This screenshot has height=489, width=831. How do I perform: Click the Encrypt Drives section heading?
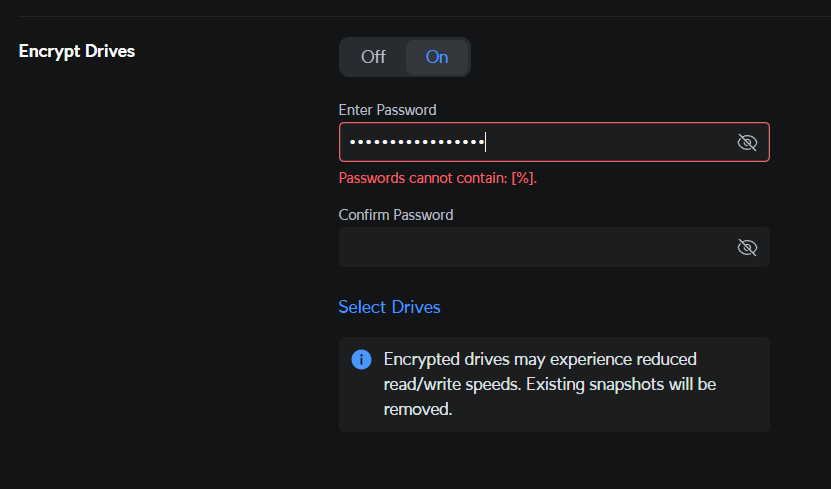pos(77,51)
